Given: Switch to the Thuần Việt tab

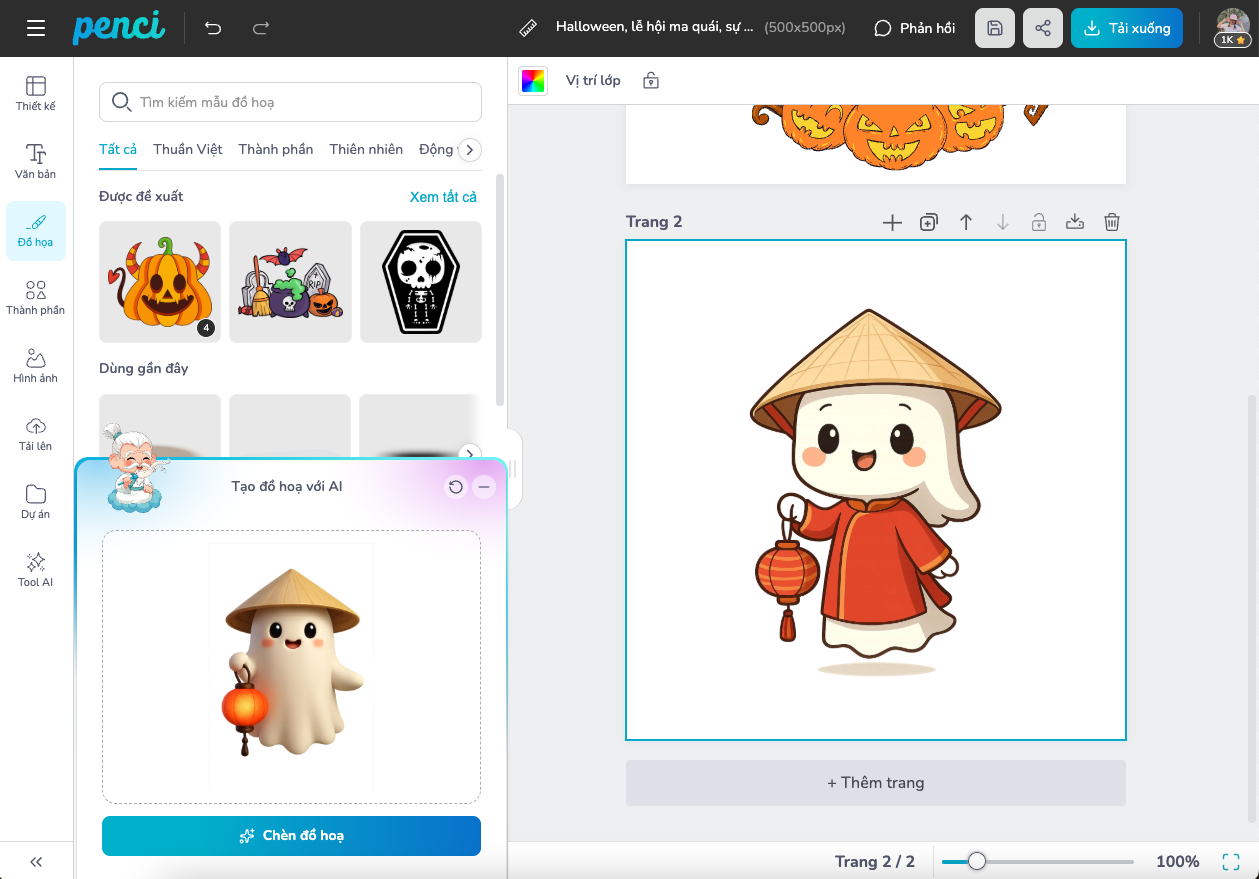Looking at the screenshot, I should [188, 149].
